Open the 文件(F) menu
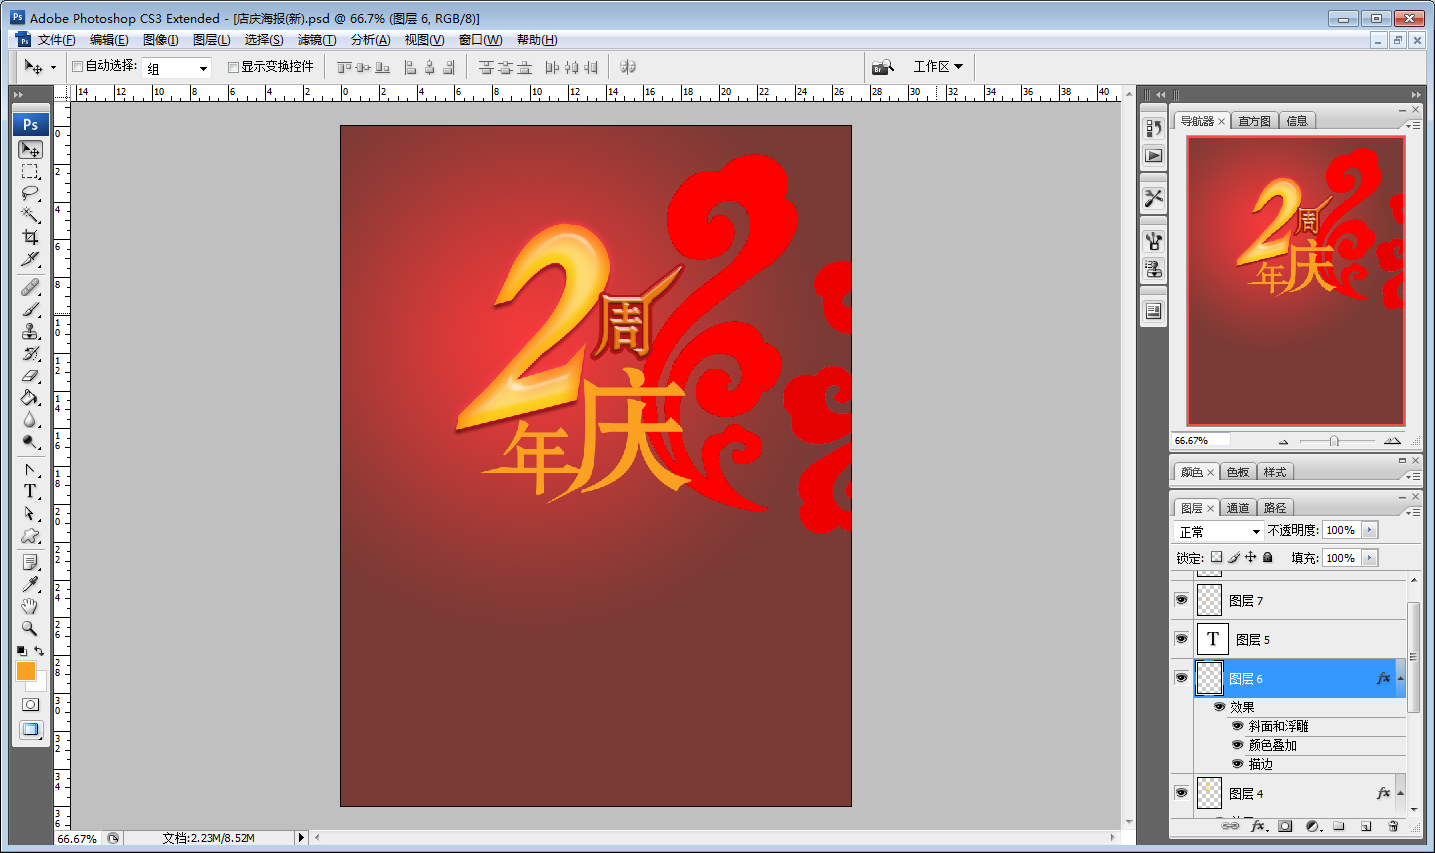Image resolution: width=1435 pixels, height=853 pixels. tap(57, 40)
